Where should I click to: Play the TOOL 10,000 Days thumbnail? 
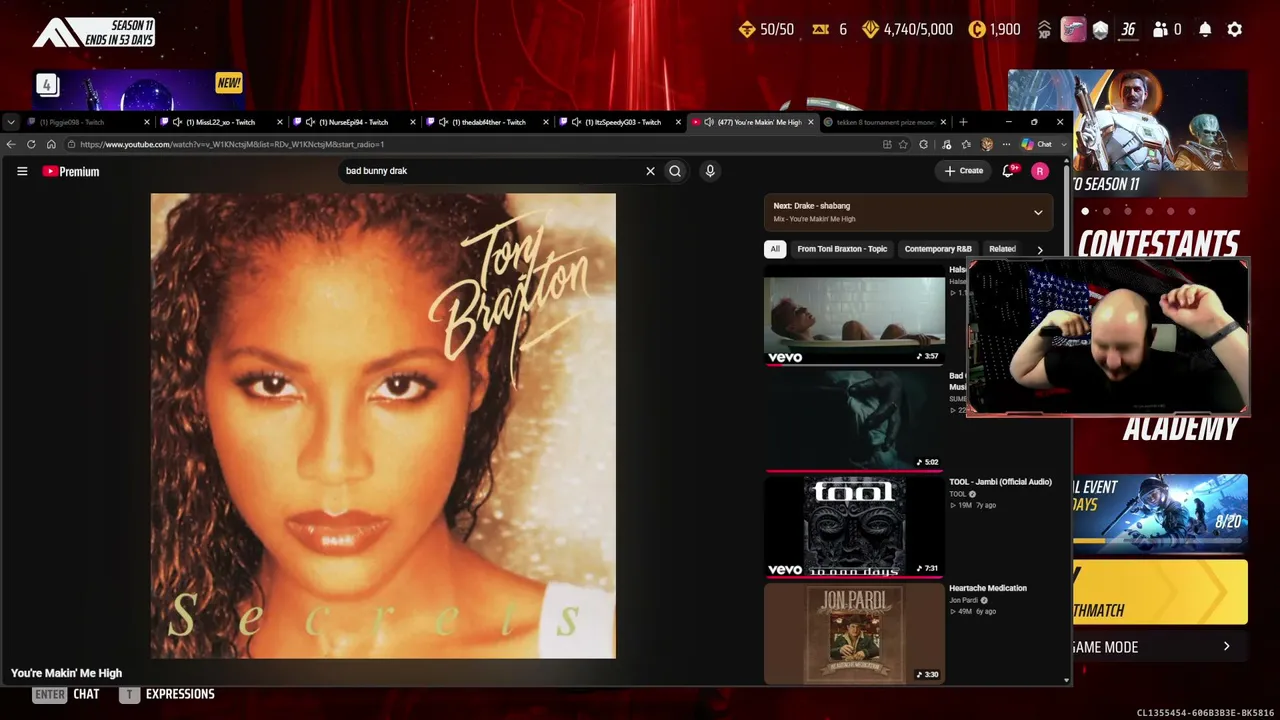coord(854,527)
